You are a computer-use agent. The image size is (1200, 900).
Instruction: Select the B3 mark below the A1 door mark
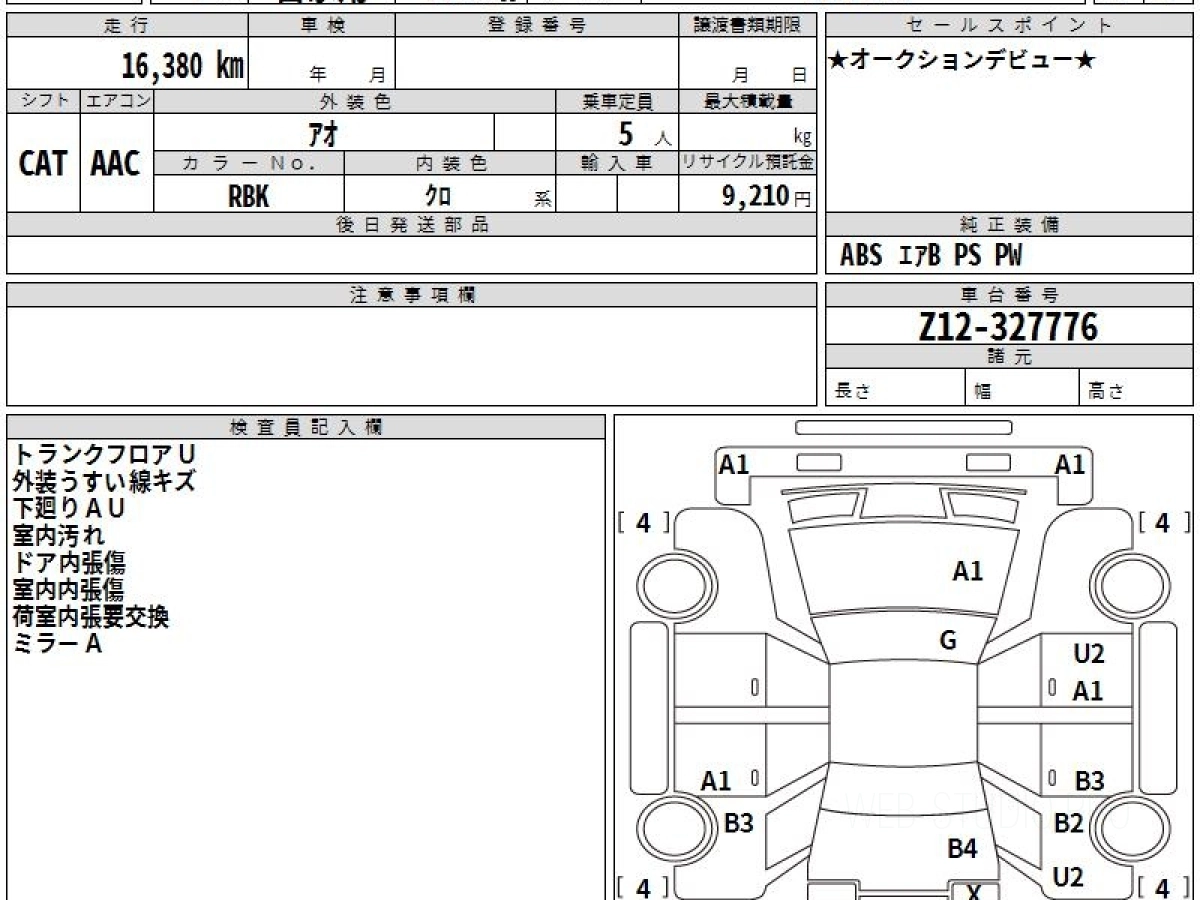click(x=738, y=823)
